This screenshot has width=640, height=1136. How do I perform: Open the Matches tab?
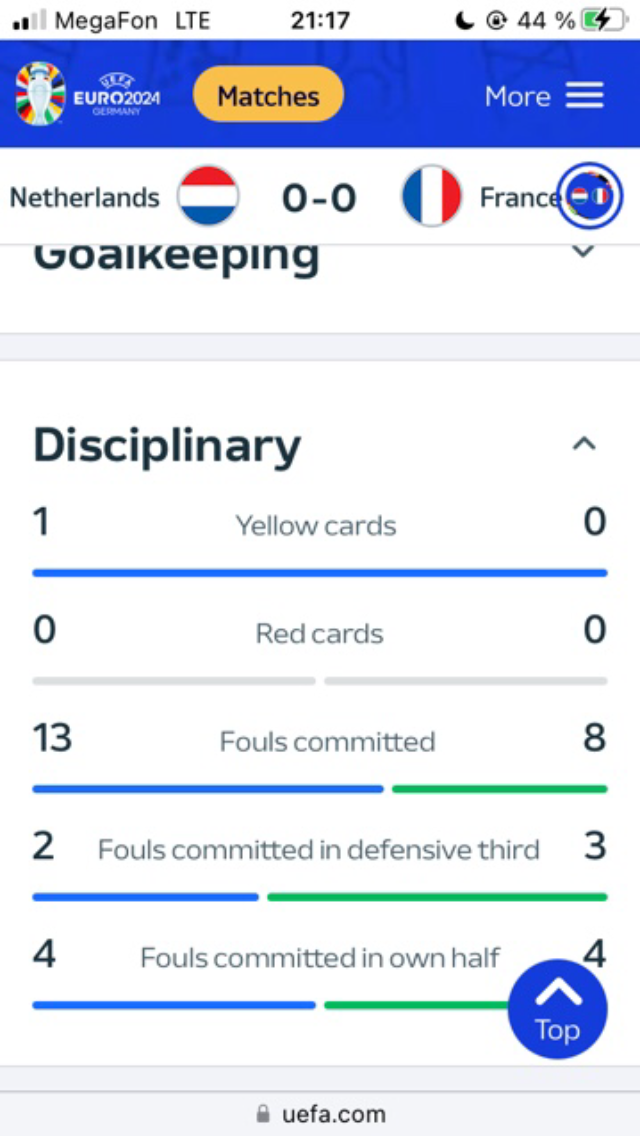268,96
